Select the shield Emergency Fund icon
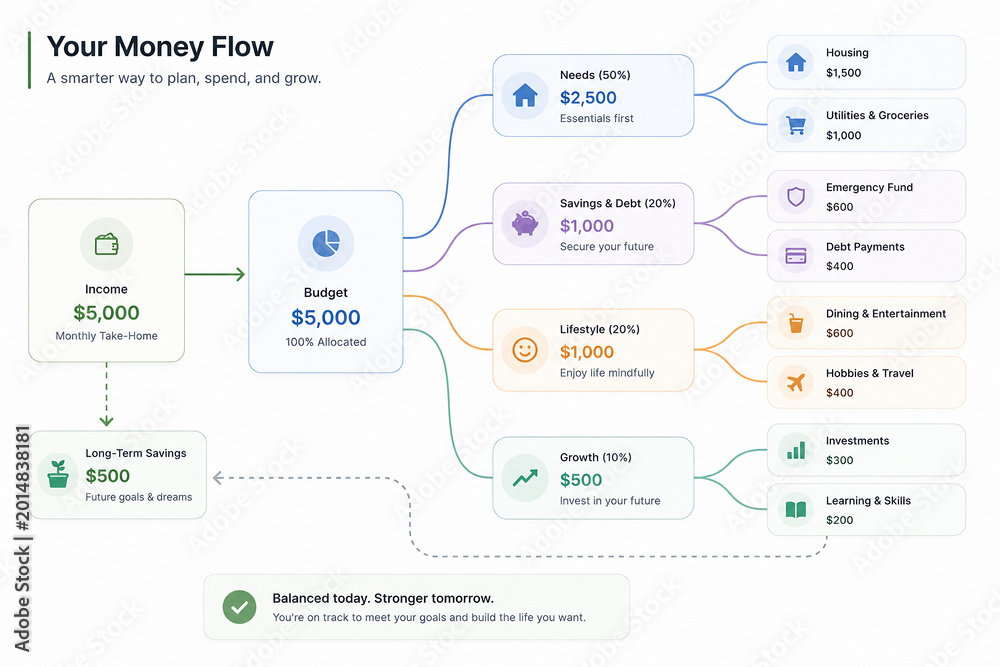1000x667 pixels. (x=795, y=196)
